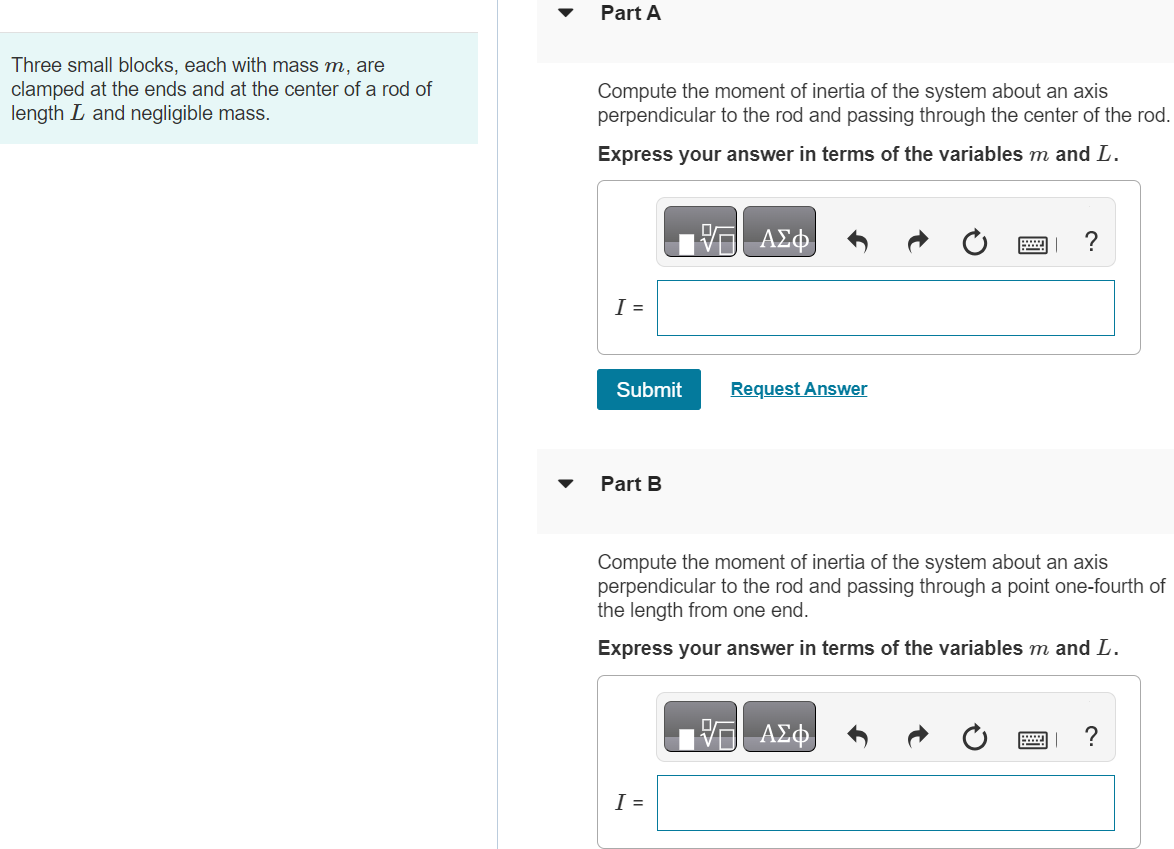
Task: Reset Part A answer field
Action: coord(974,242)
